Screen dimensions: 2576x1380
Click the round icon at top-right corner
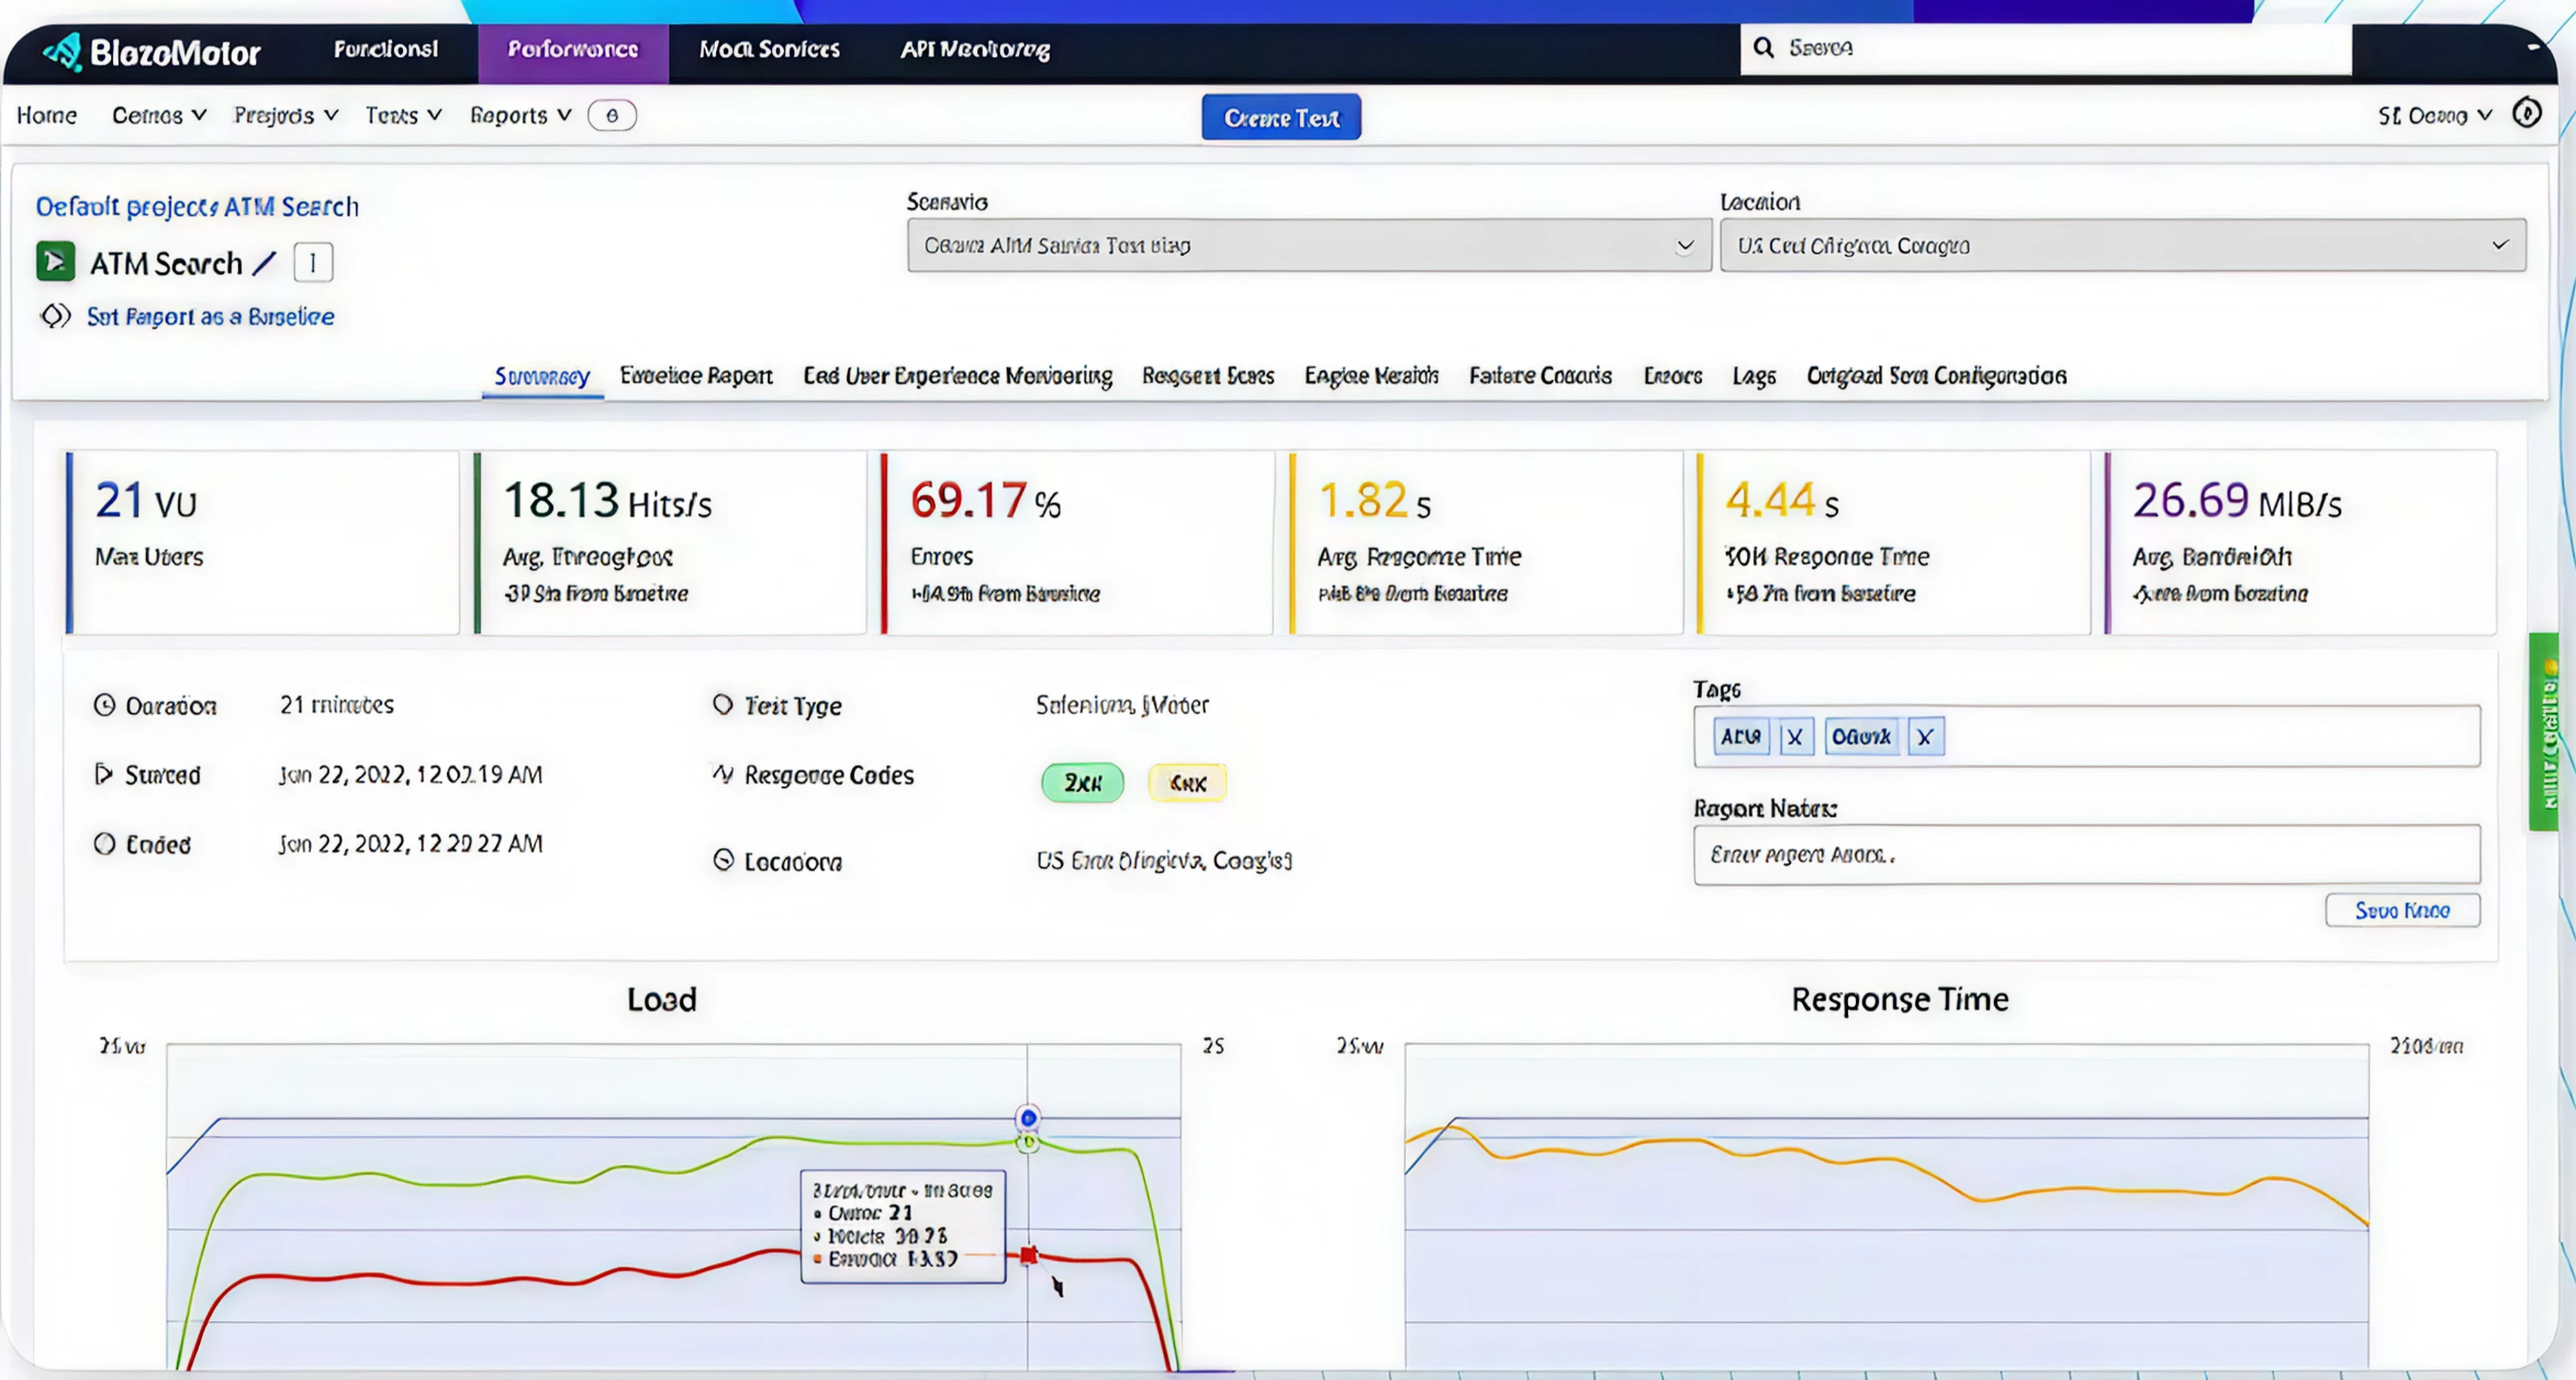point(2526,114)
